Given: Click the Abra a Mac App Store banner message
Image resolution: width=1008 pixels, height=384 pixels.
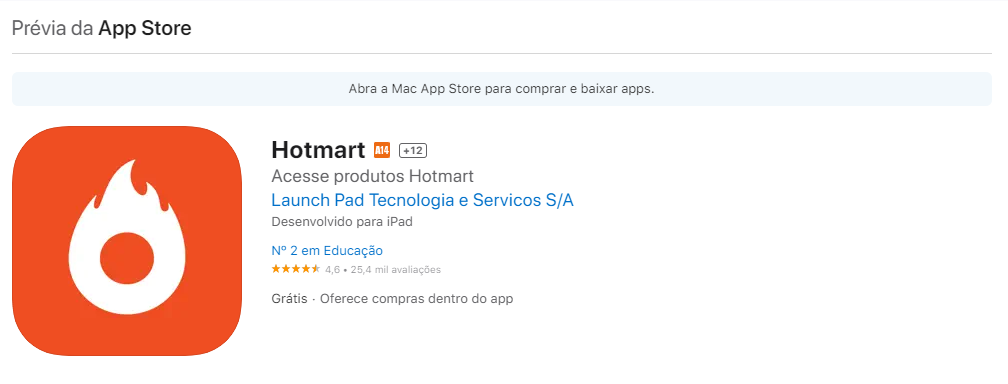Looking at the screenshot, I should [501, 89].
